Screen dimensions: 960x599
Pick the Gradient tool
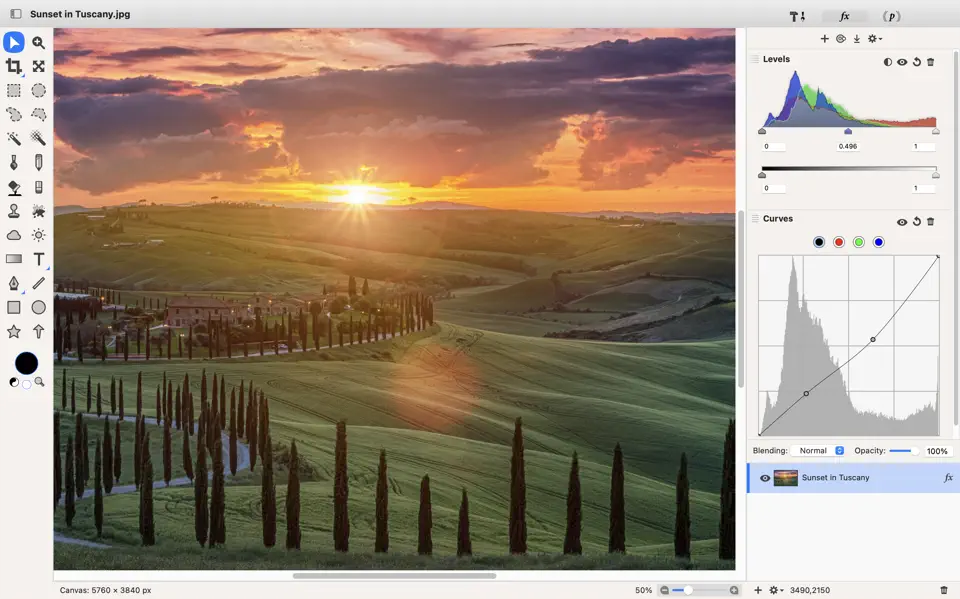pos(13,259)
